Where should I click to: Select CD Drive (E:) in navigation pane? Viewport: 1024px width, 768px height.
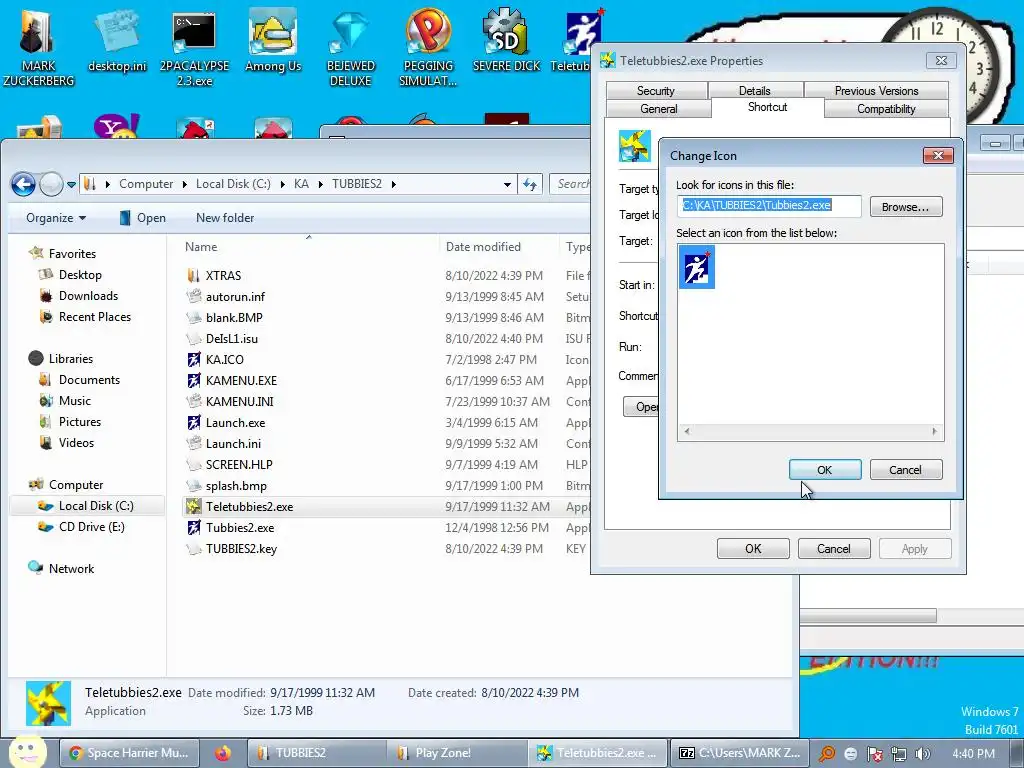coord(91,527)
